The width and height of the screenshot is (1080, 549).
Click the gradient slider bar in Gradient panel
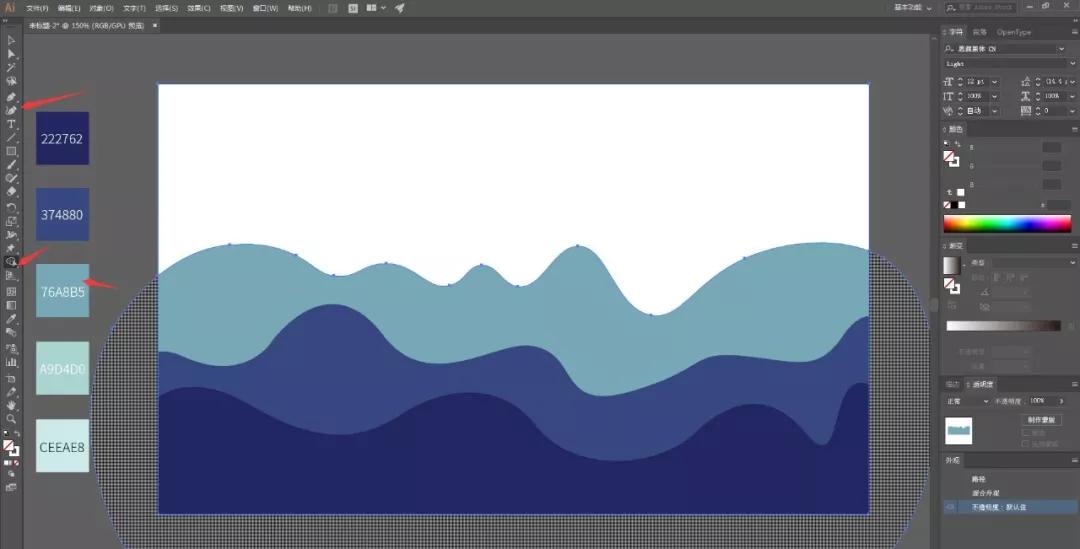[x=1004, y=326]
